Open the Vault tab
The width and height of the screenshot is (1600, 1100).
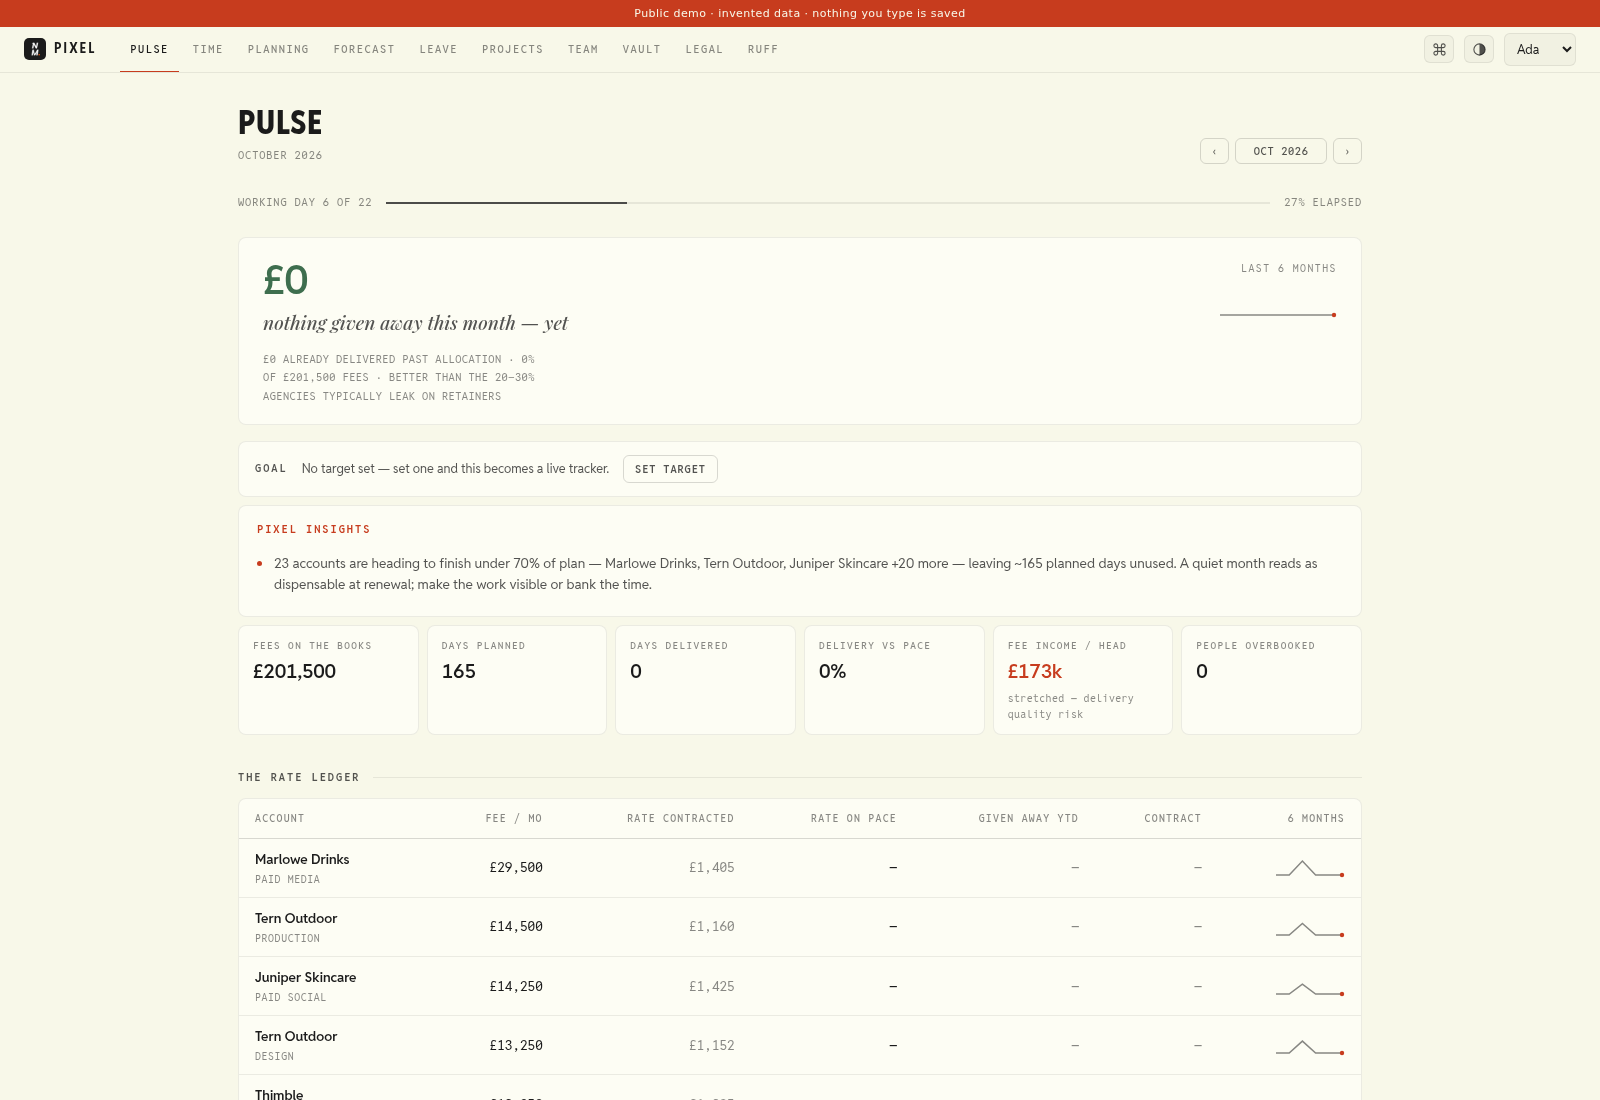(x=641, y=49)
